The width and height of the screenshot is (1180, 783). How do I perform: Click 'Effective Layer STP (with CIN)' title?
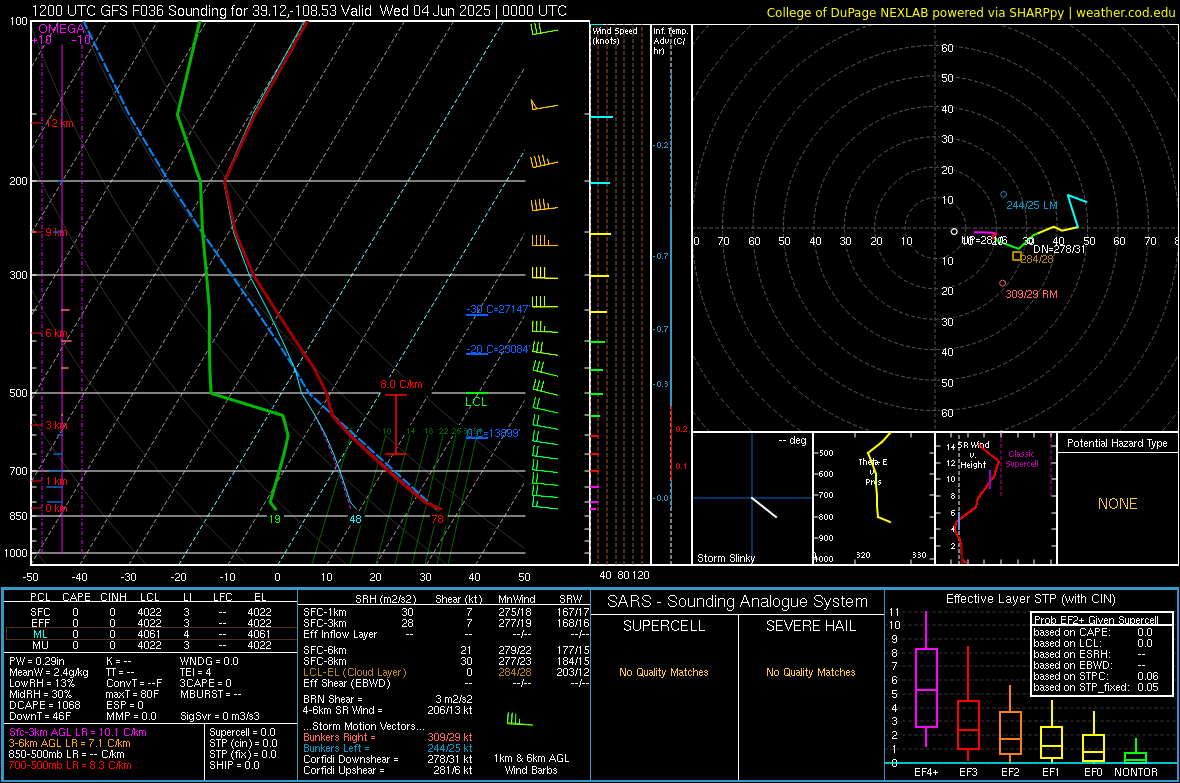click(1030, 599)
